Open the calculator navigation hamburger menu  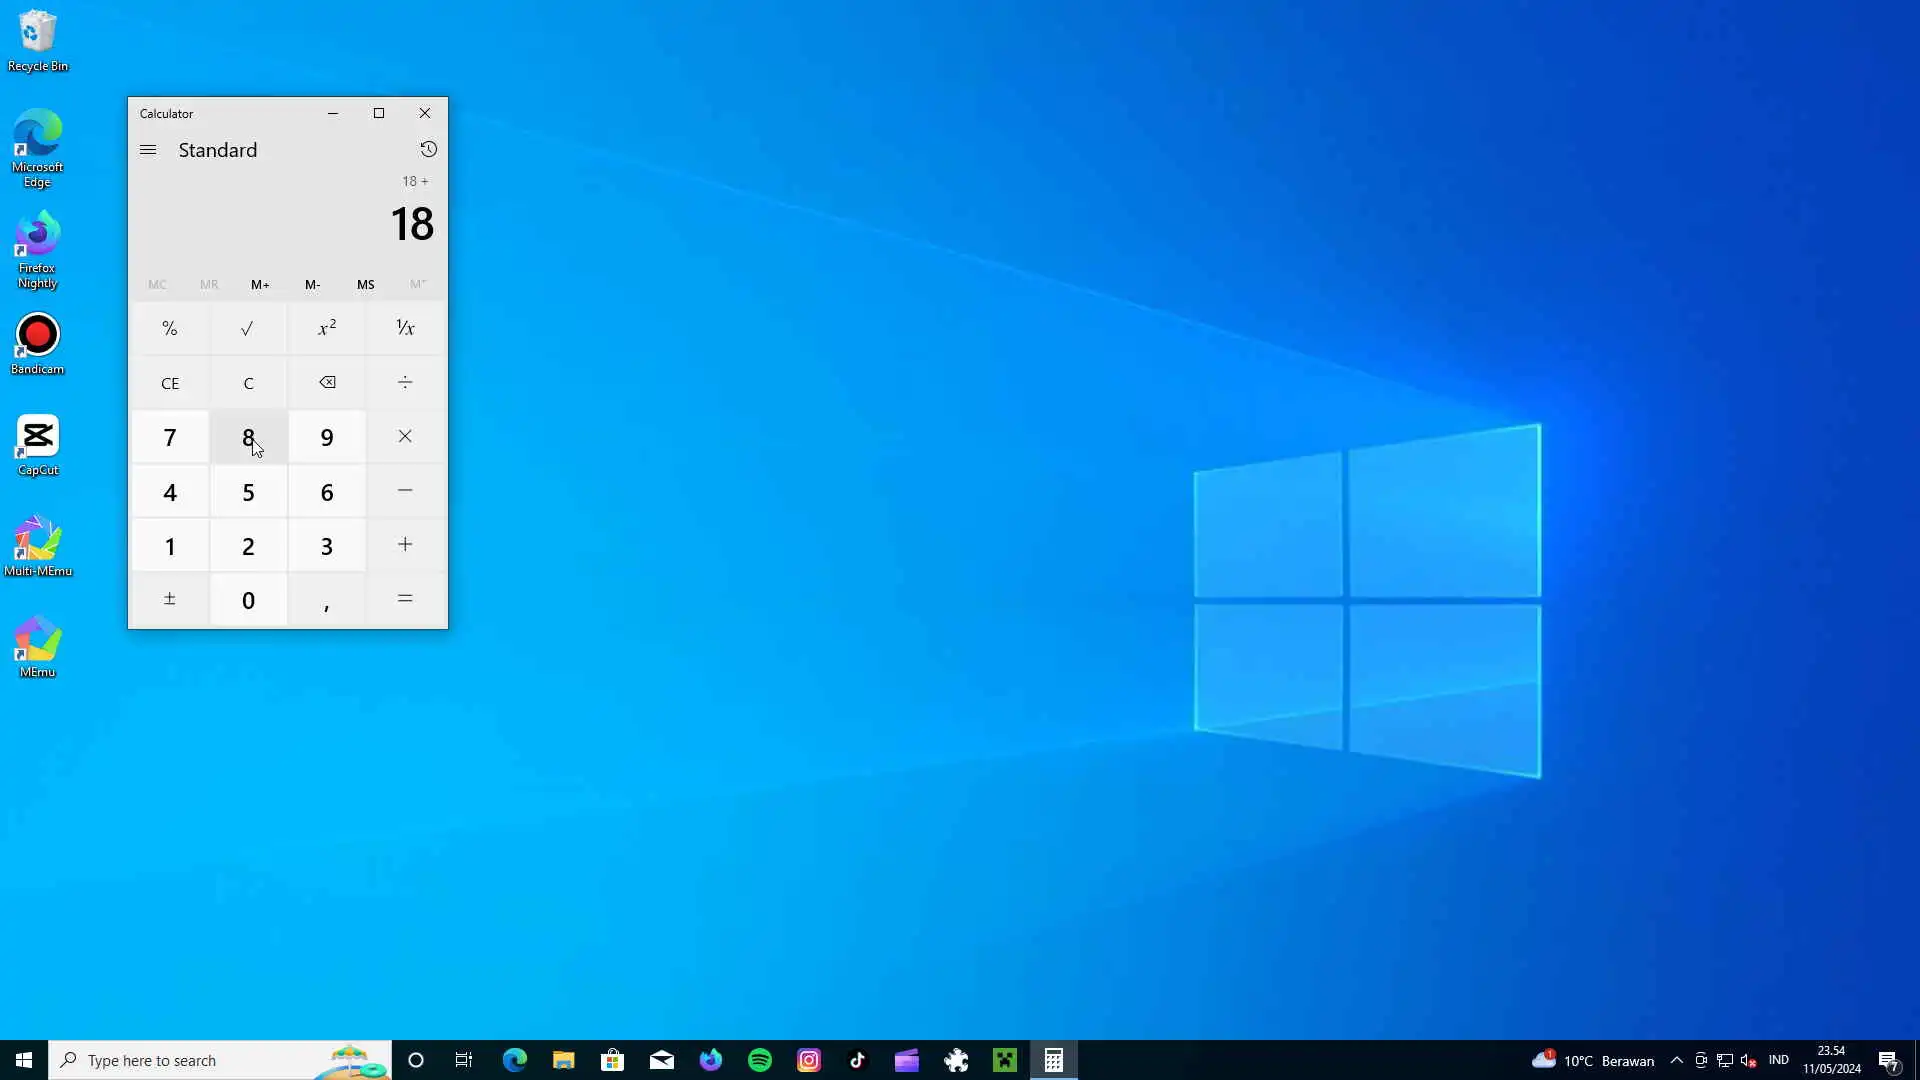click(x=148, y=150)
